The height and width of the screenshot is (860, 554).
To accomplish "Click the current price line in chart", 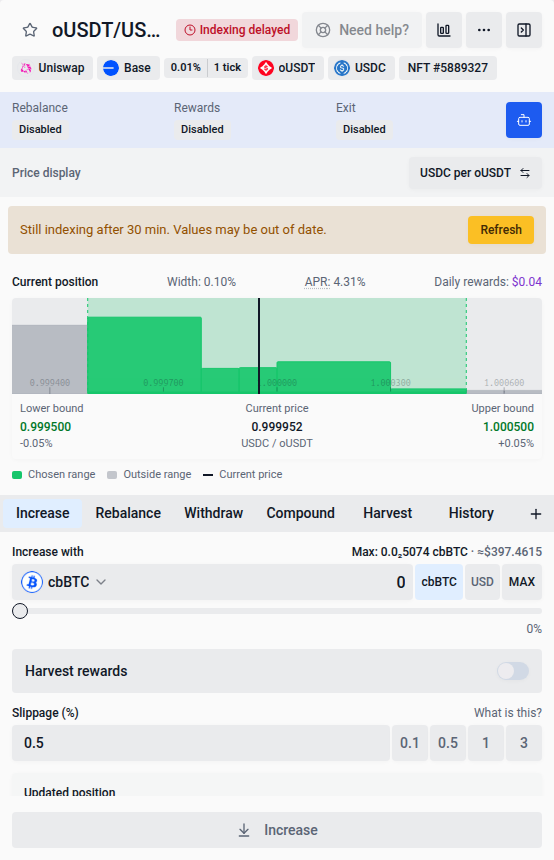I will (259, 346).
